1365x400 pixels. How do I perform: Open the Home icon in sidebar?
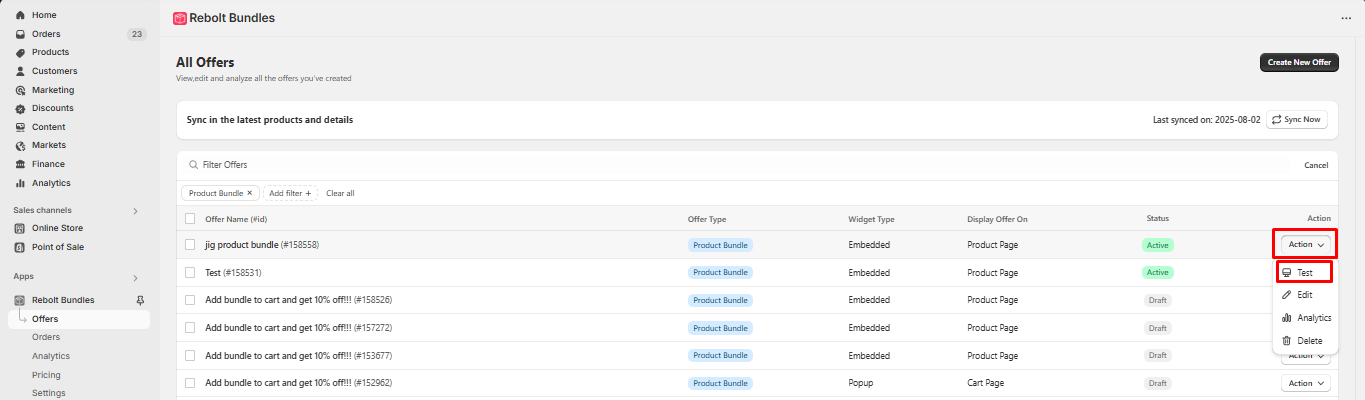(20, 15)
